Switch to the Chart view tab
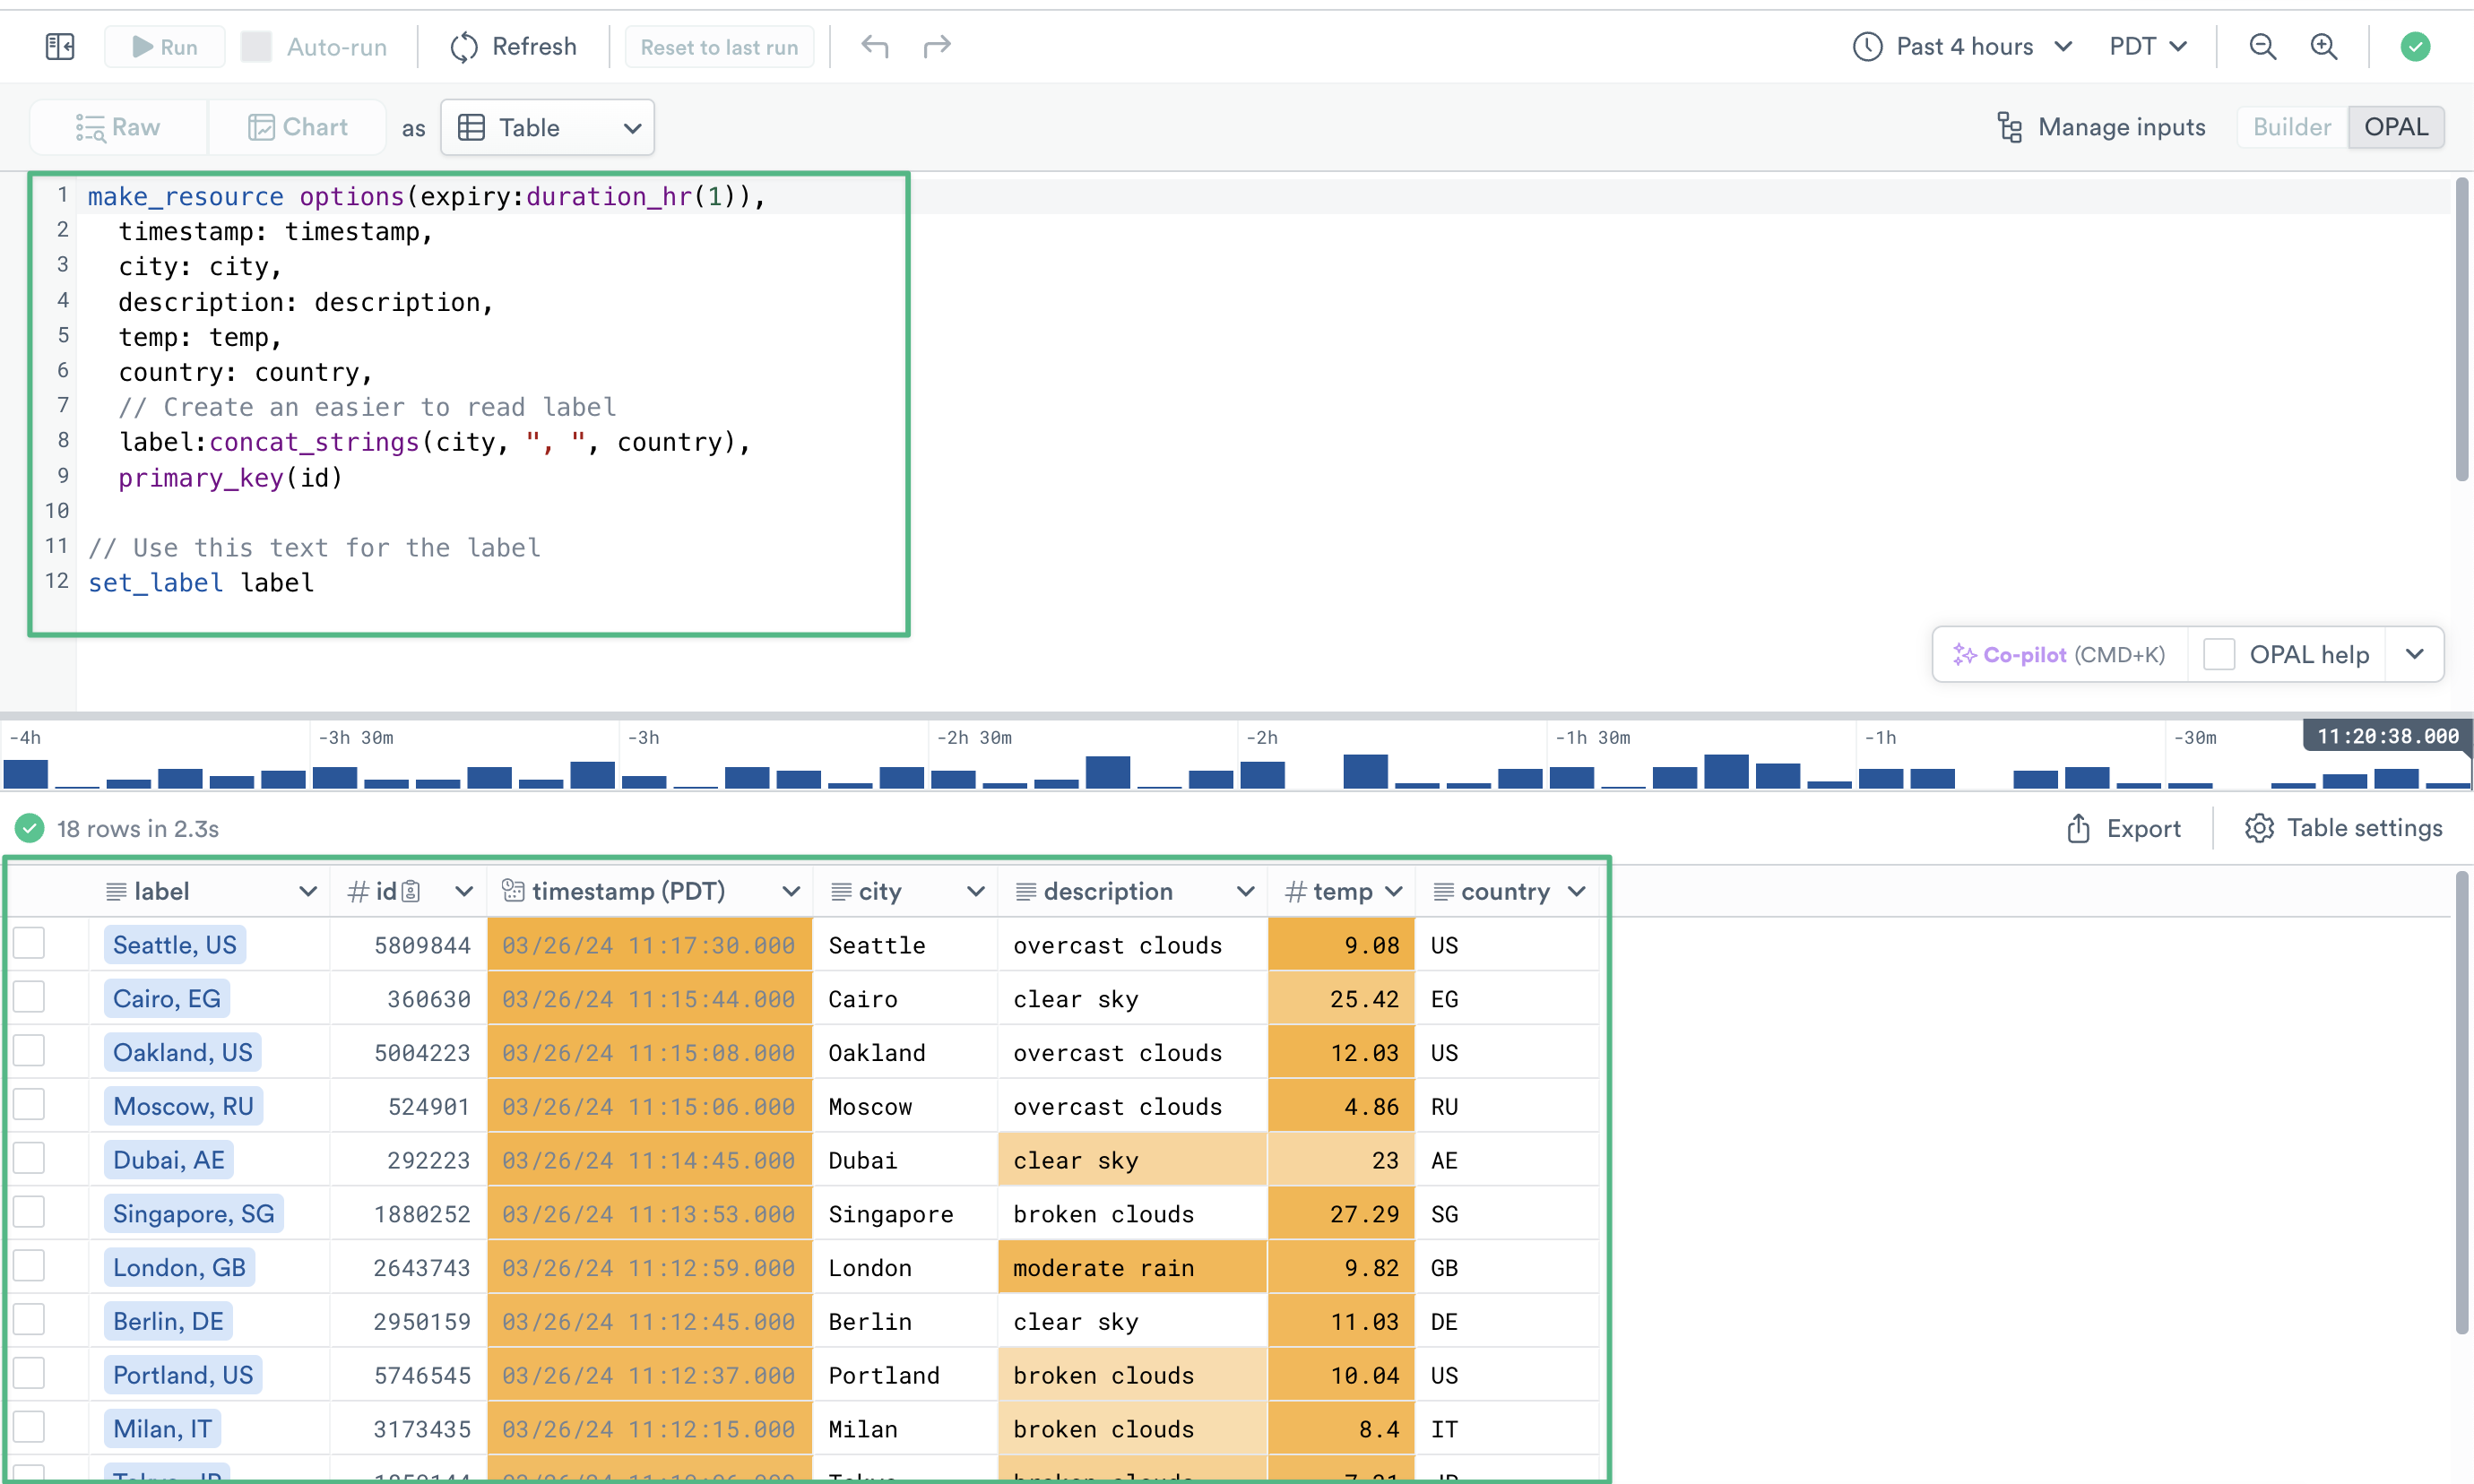The image size is (2474, 1484). point(297,127)
